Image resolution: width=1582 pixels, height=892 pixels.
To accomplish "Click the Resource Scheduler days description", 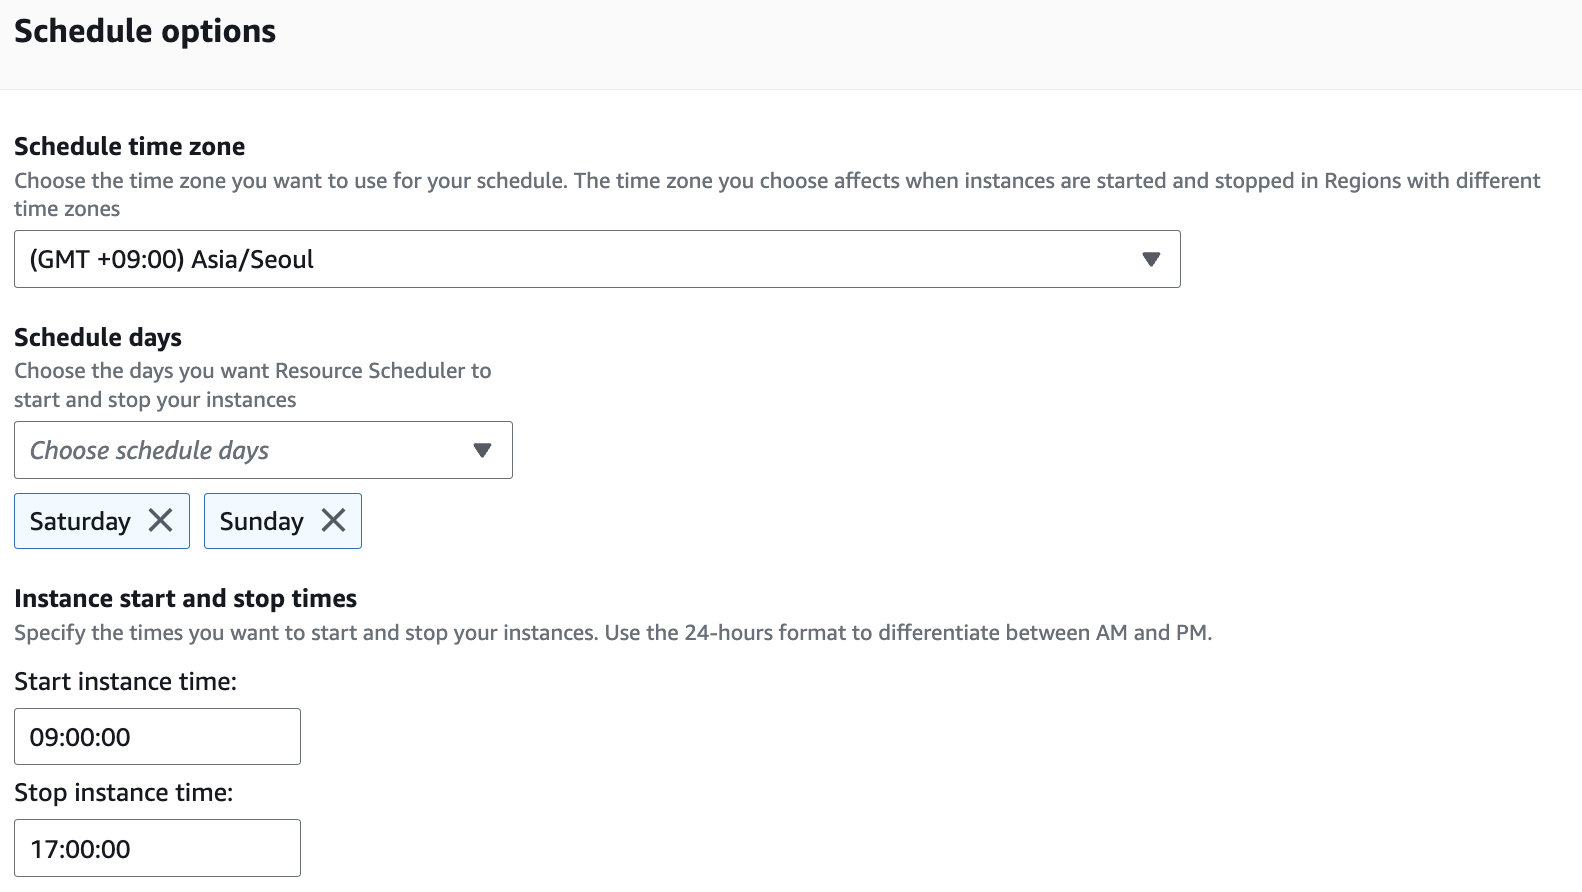I will click(x=253, y=385).
